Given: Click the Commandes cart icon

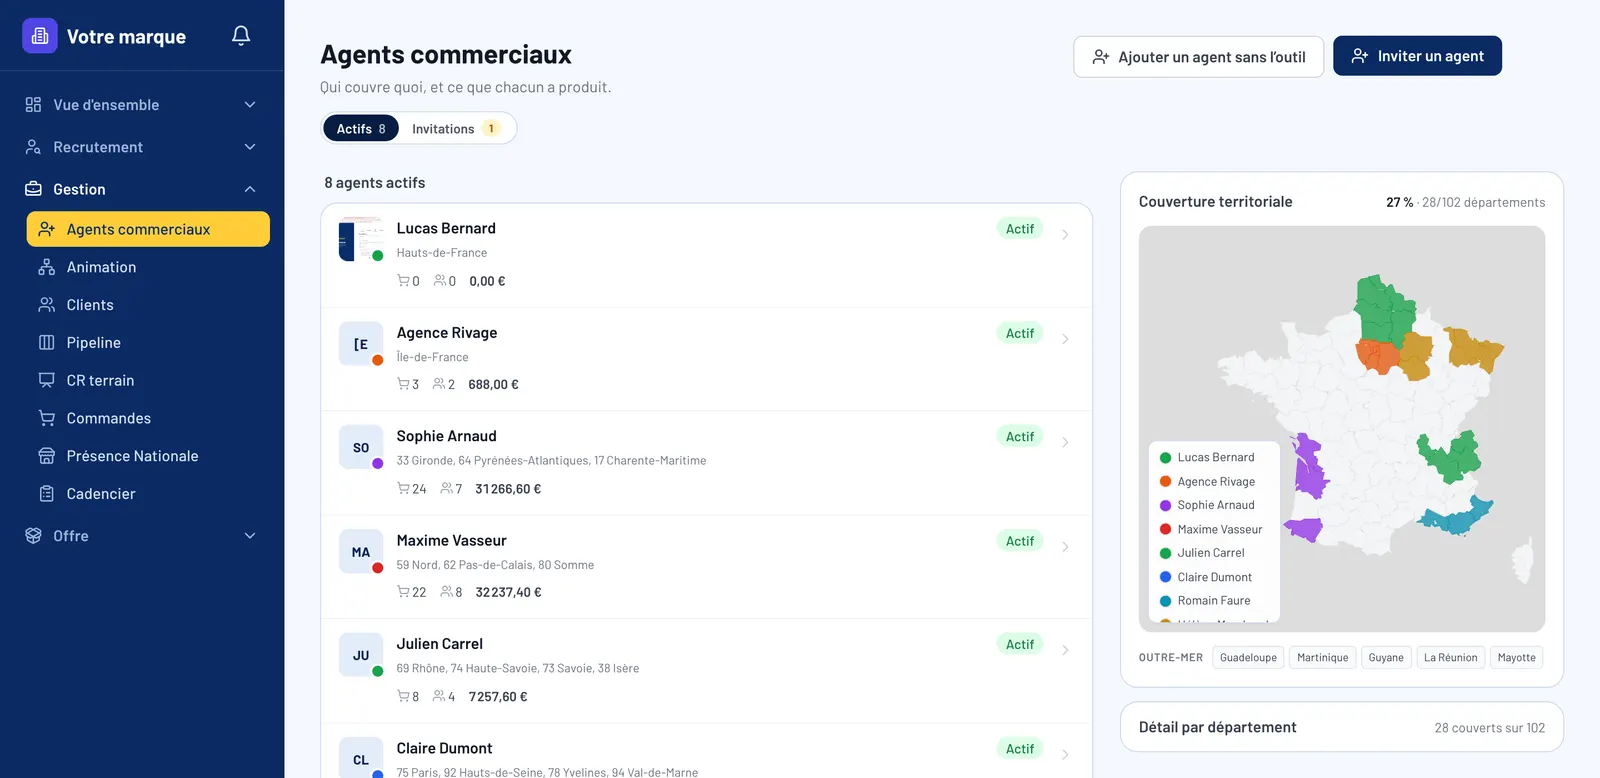Looking at the screenshot, I should coord(46,418).
